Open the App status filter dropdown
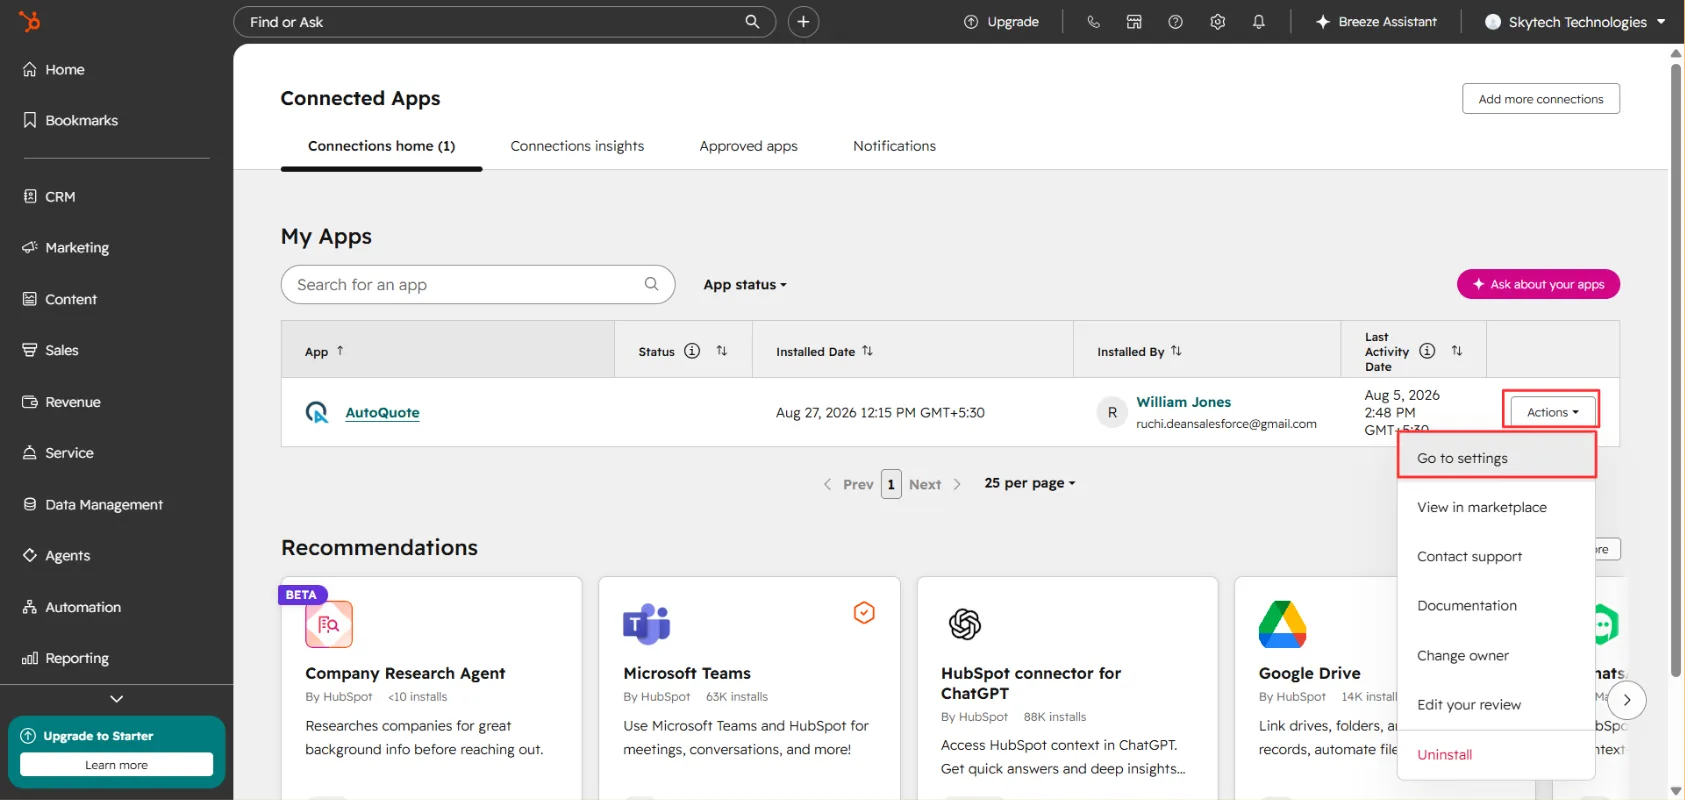 coord(745,285)
